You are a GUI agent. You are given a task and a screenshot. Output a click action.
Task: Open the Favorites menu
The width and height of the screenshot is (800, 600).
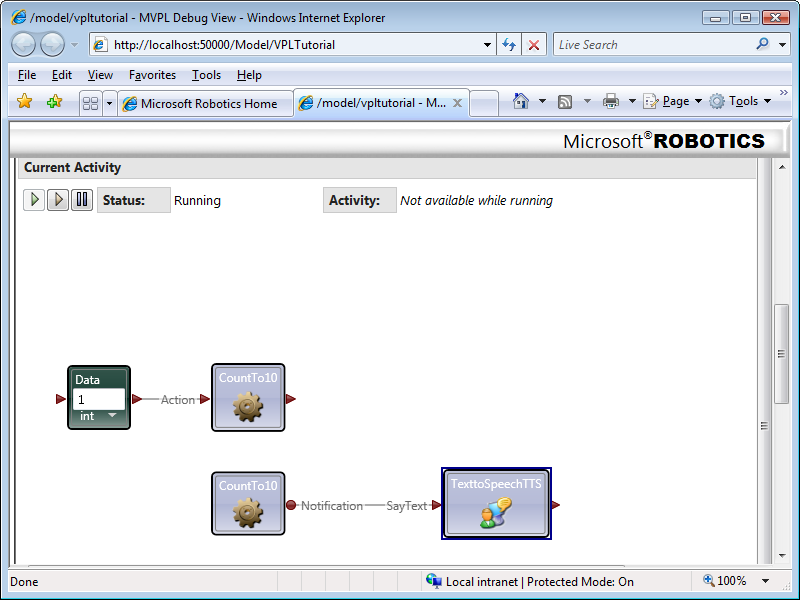[152, 75]
